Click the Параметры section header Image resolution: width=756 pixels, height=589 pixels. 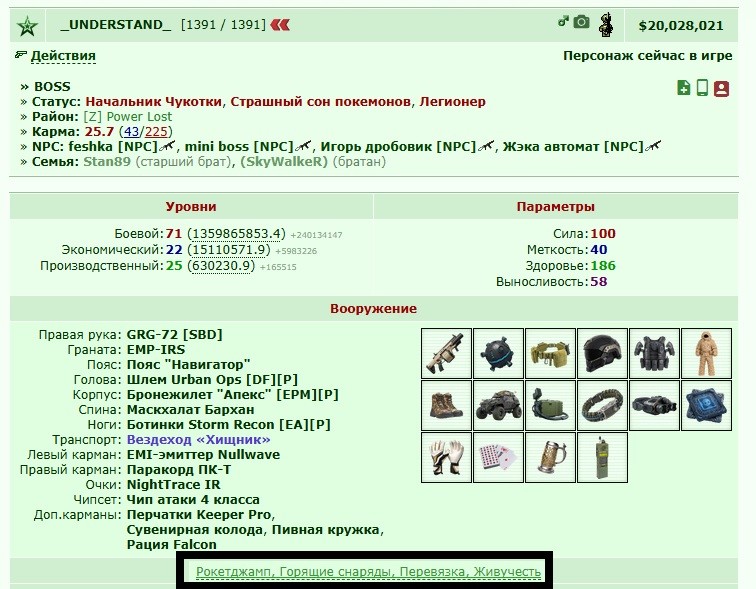555,206
